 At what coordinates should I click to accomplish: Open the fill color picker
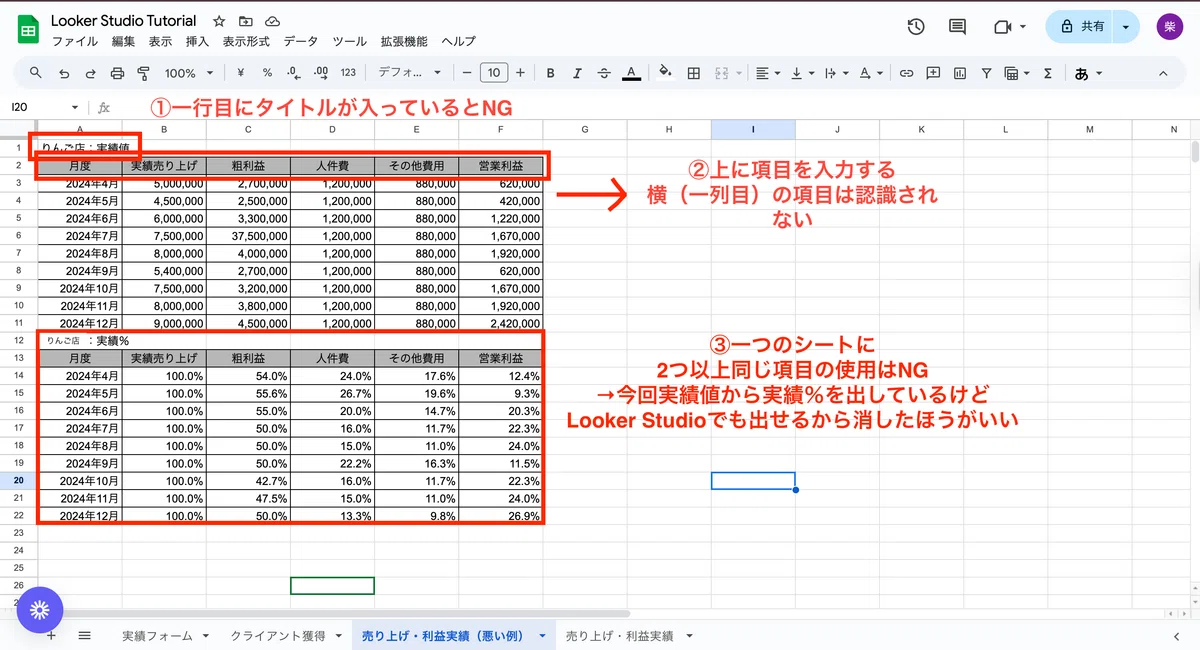click(666, 73)
